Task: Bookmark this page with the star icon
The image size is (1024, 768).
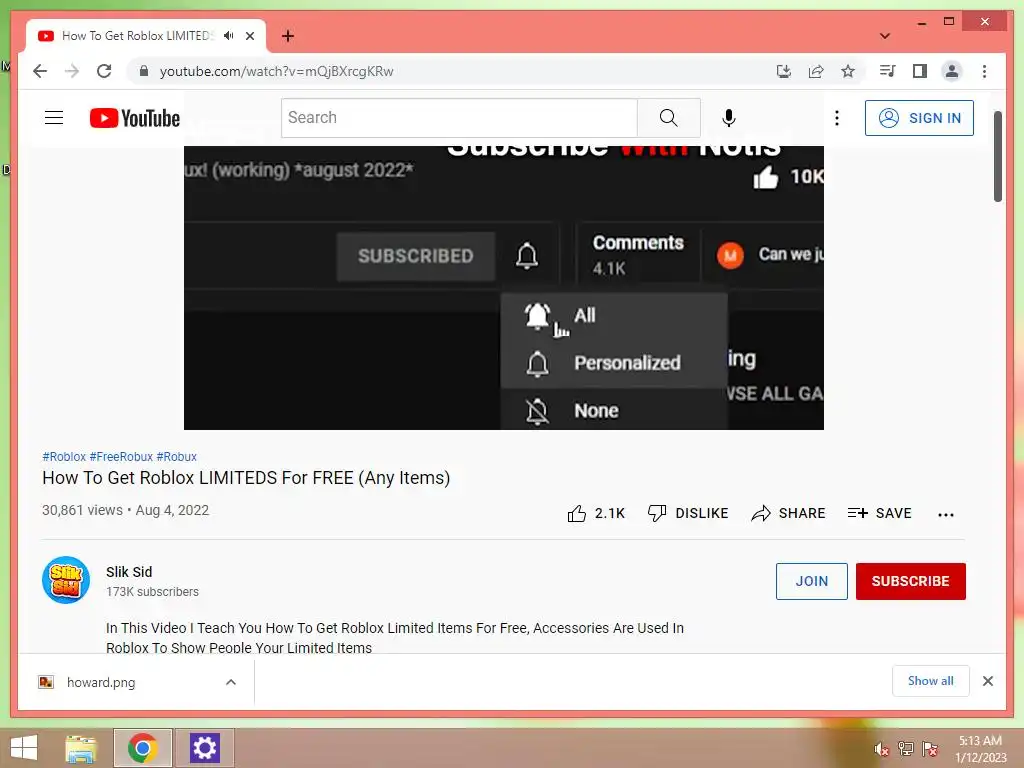Action: coord(848,71)
